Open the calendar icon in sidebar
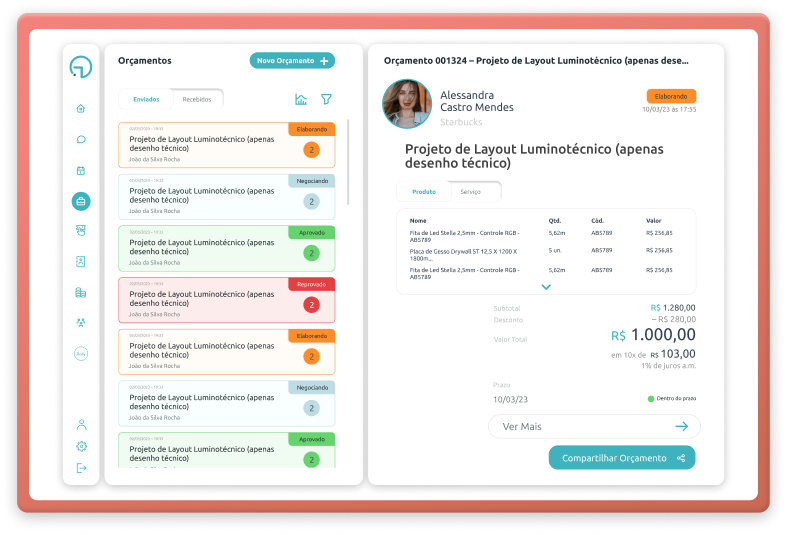The image size is (787, 534). (x=81, y=170)
